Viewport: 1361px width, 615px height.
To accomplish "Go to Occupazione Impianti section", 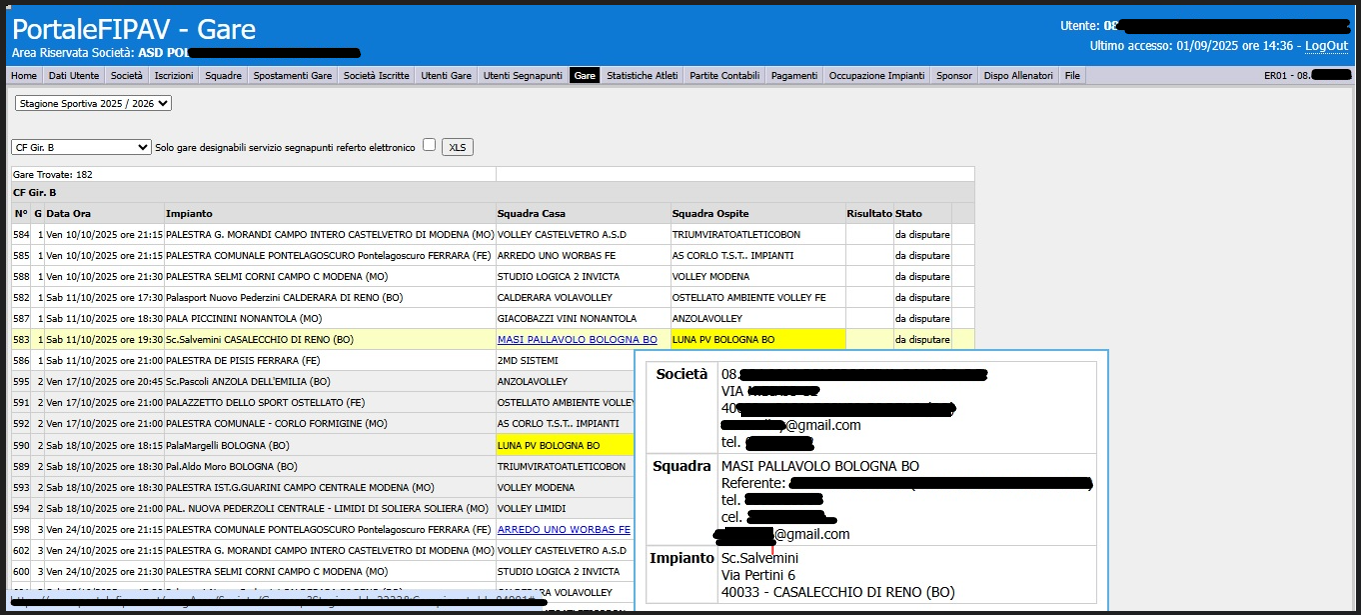I will point(876,75).
